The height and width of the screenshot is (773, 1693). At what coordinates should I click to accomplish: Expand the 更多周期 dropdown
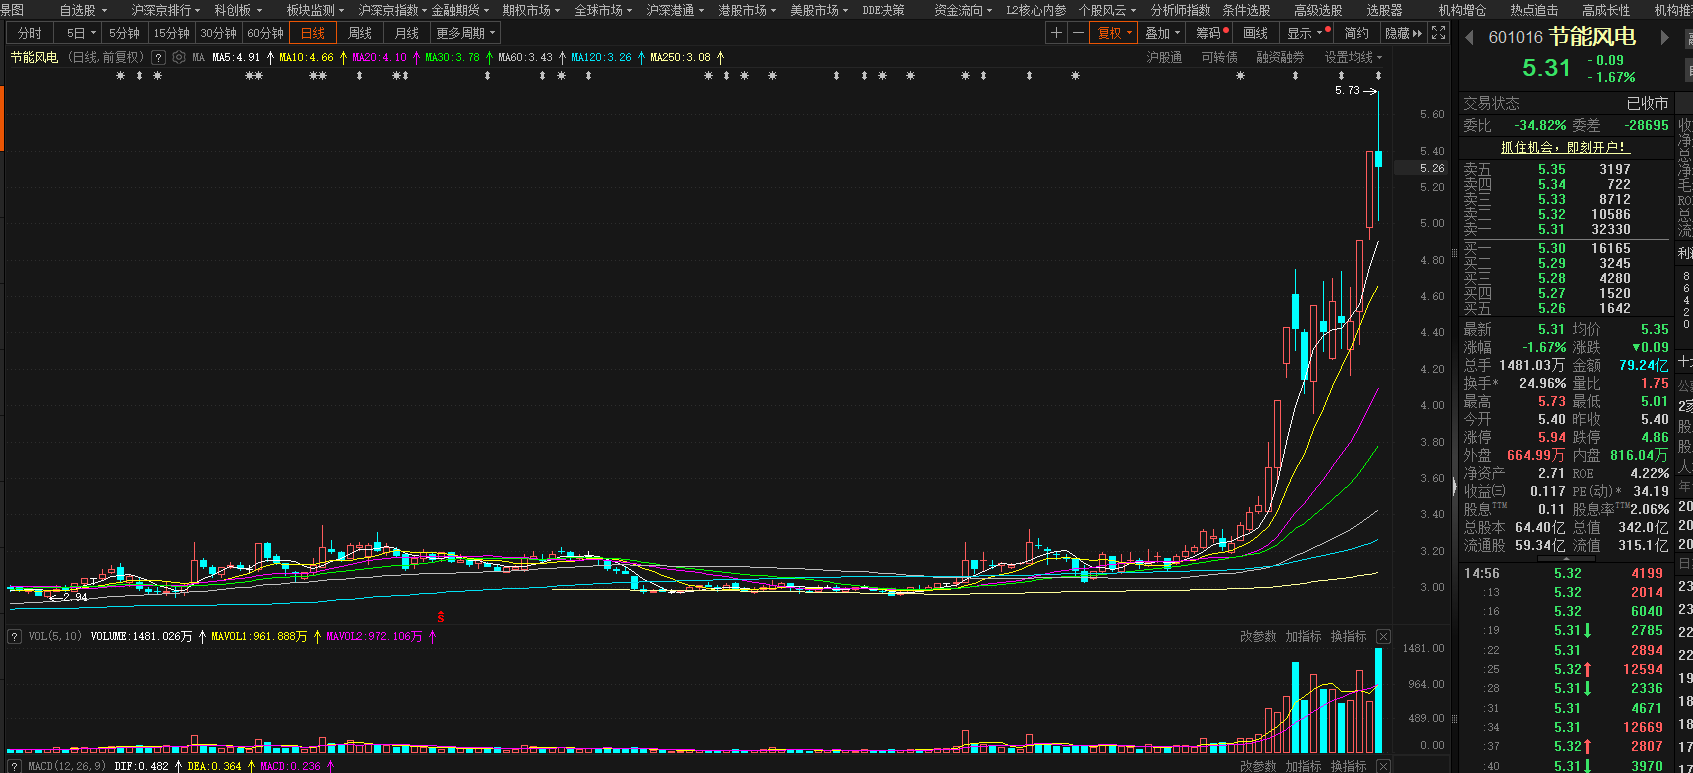[466, 33]
